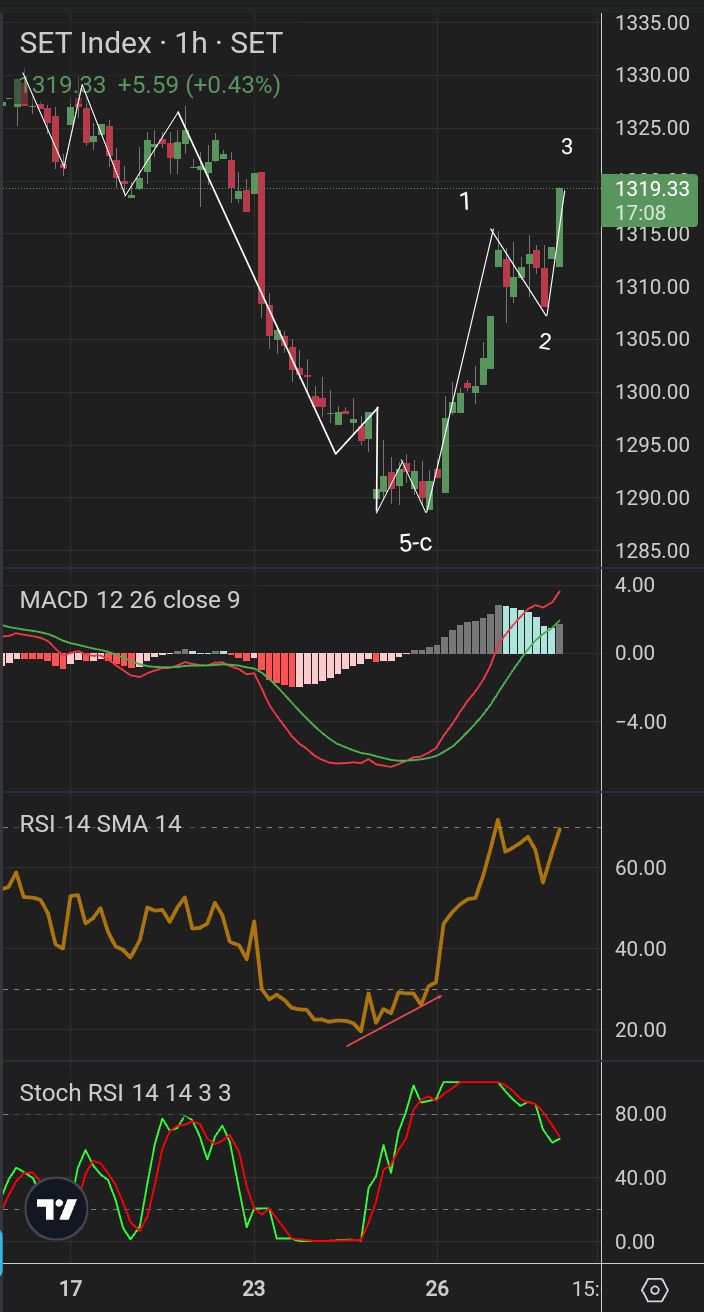The height and width of the screenshot is (1312, 704).
Task: Click the 1310.00 price axis value
Action: coord(652,287)
